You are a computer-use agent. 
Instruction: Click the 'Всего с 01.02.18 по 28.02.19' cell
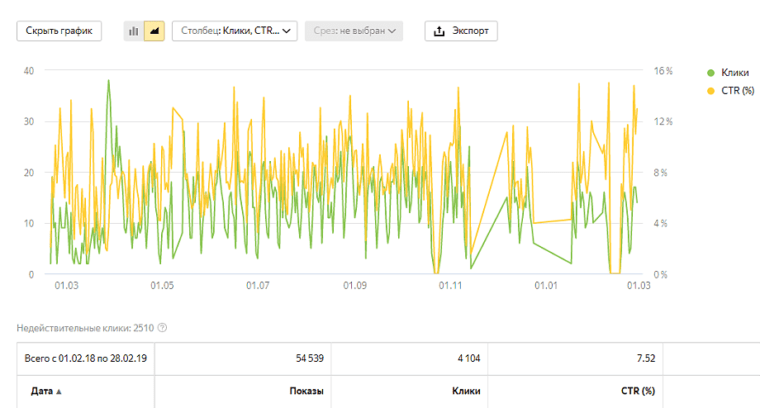tap(86, 359)
